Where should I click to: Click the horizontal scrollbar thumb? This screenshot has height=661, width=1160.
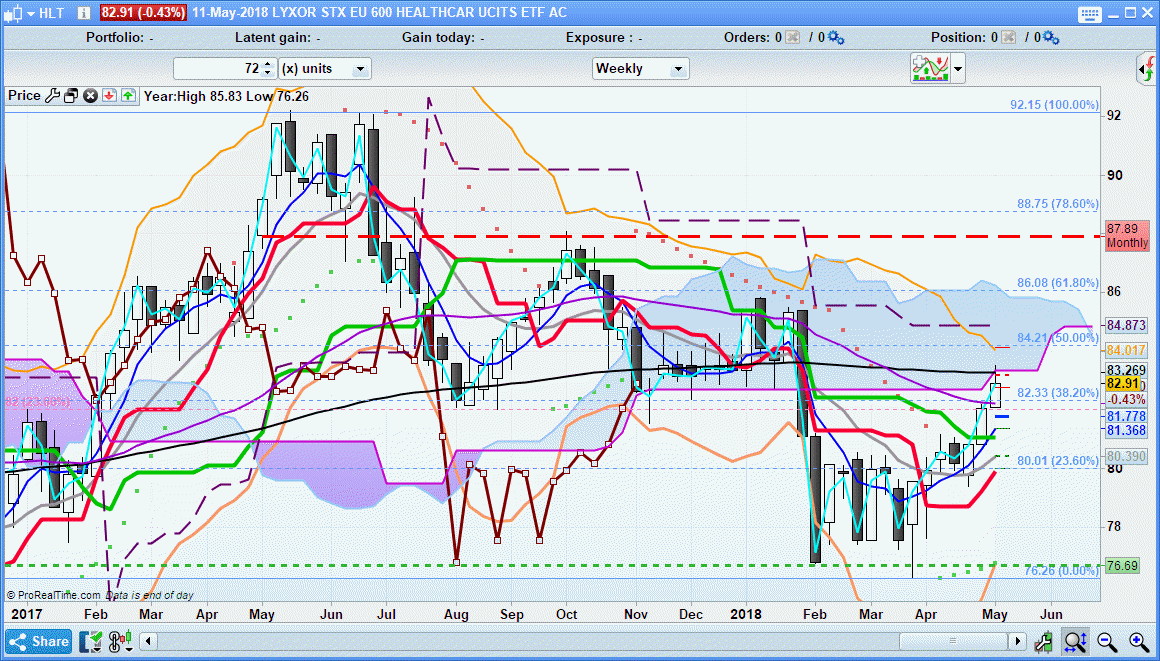click(954, 641)
